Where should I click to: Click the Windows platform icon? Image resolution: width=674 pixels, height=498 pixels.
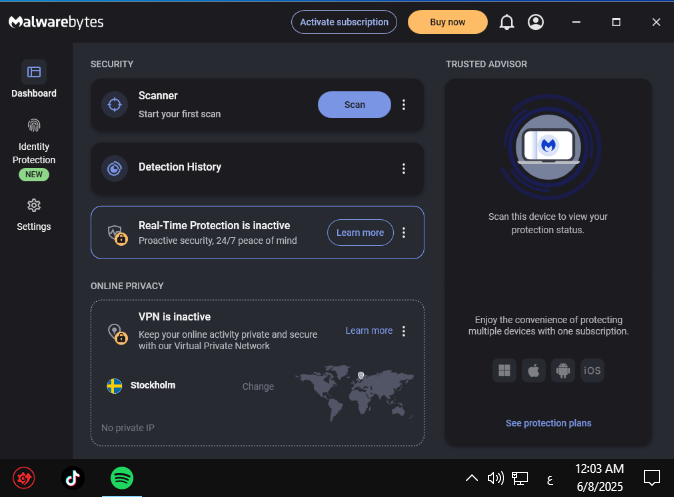(504, 370)
